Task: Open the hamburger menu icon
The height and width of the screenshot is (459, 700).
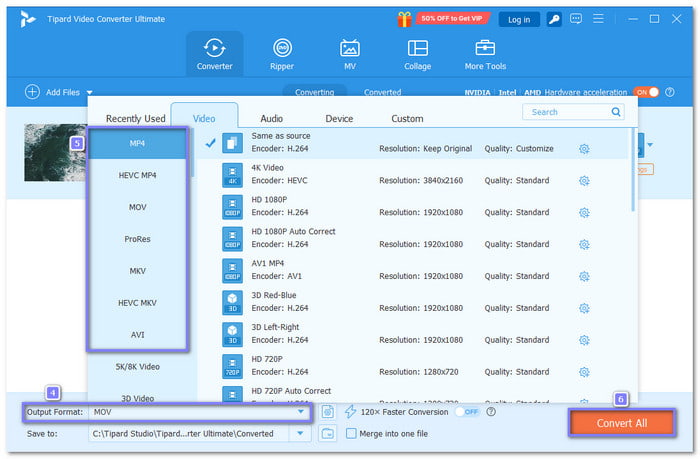Action: [598, 19]
